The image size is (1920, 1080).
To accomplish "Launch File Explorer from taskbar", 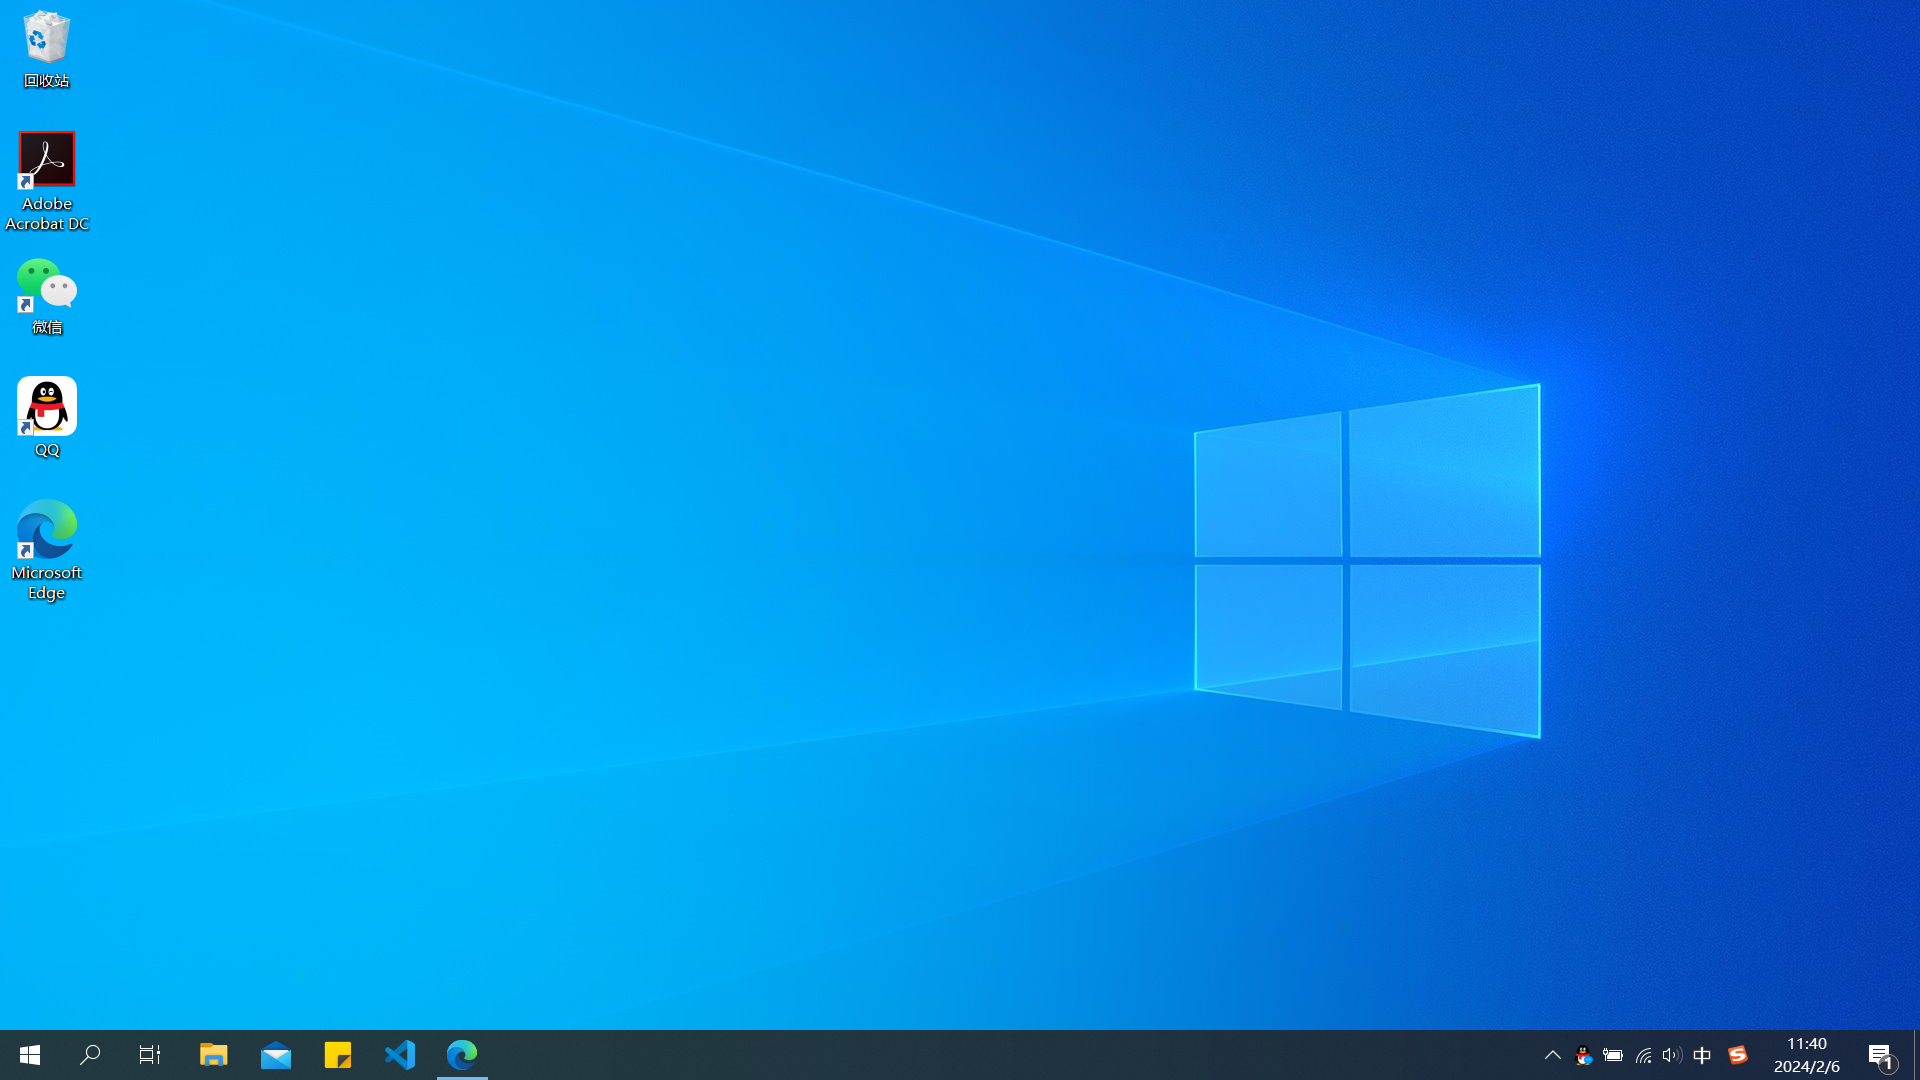I will pyautogui.click(x=213, y=1055).
